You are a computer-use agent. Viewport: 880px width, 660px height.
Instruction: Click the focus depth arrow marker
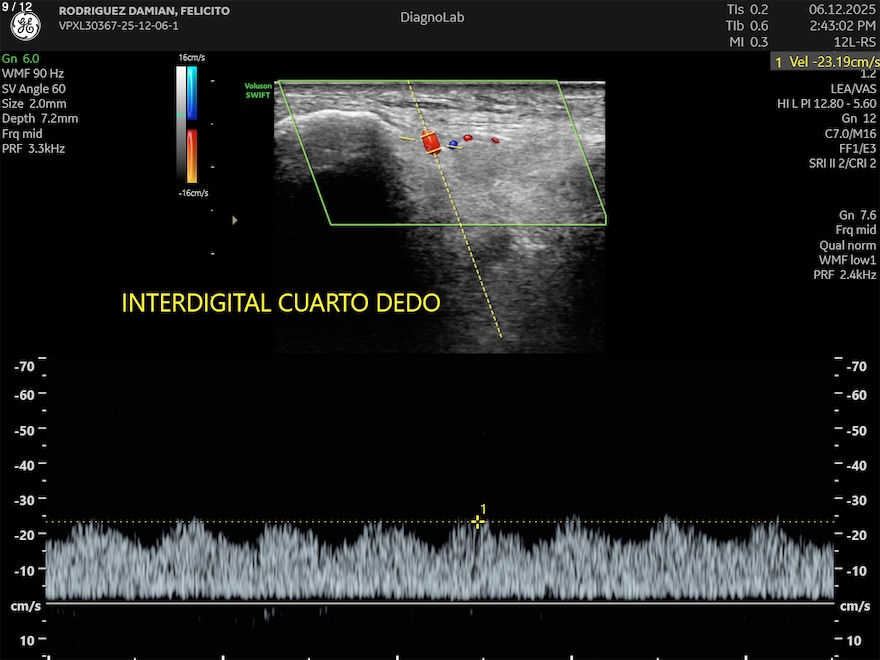(235, 219)
